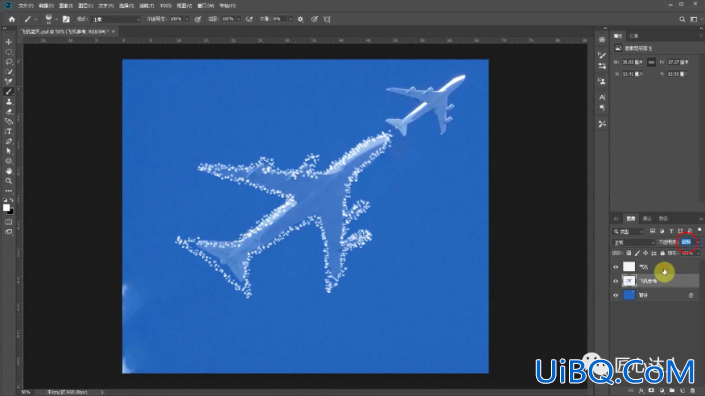Open the brush settings panel icon
Image resolution: width=705 pixels, height=396 pixels.
(x=66, y=19)
